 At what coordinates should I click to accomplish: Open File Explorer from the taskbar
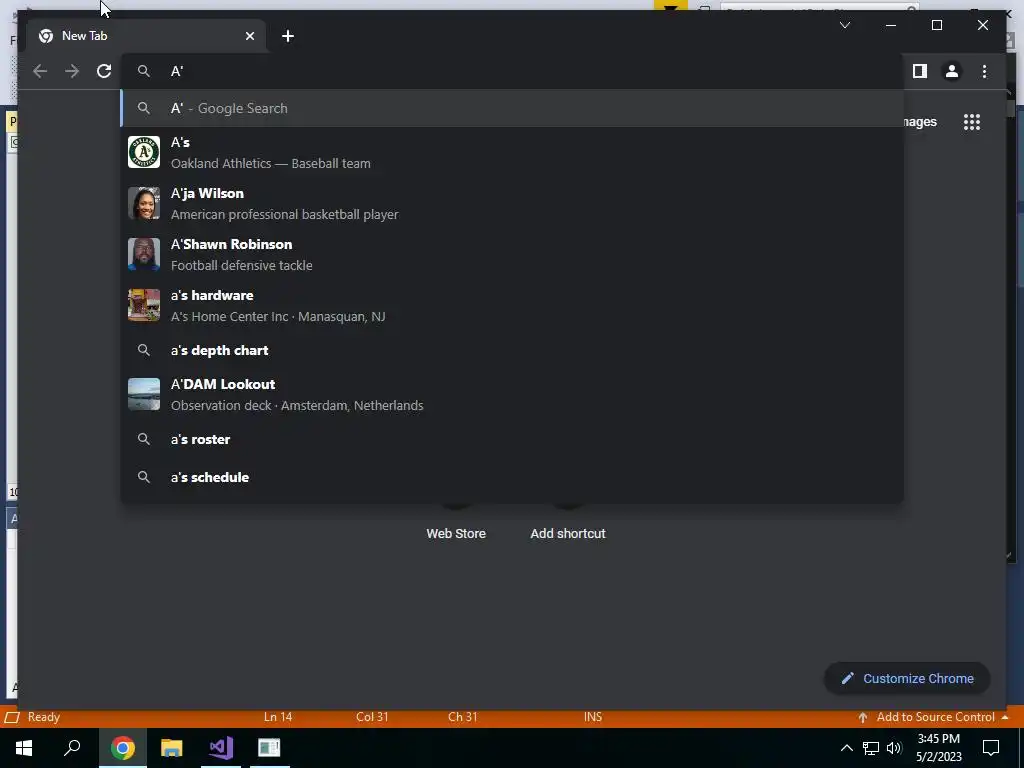172,748
